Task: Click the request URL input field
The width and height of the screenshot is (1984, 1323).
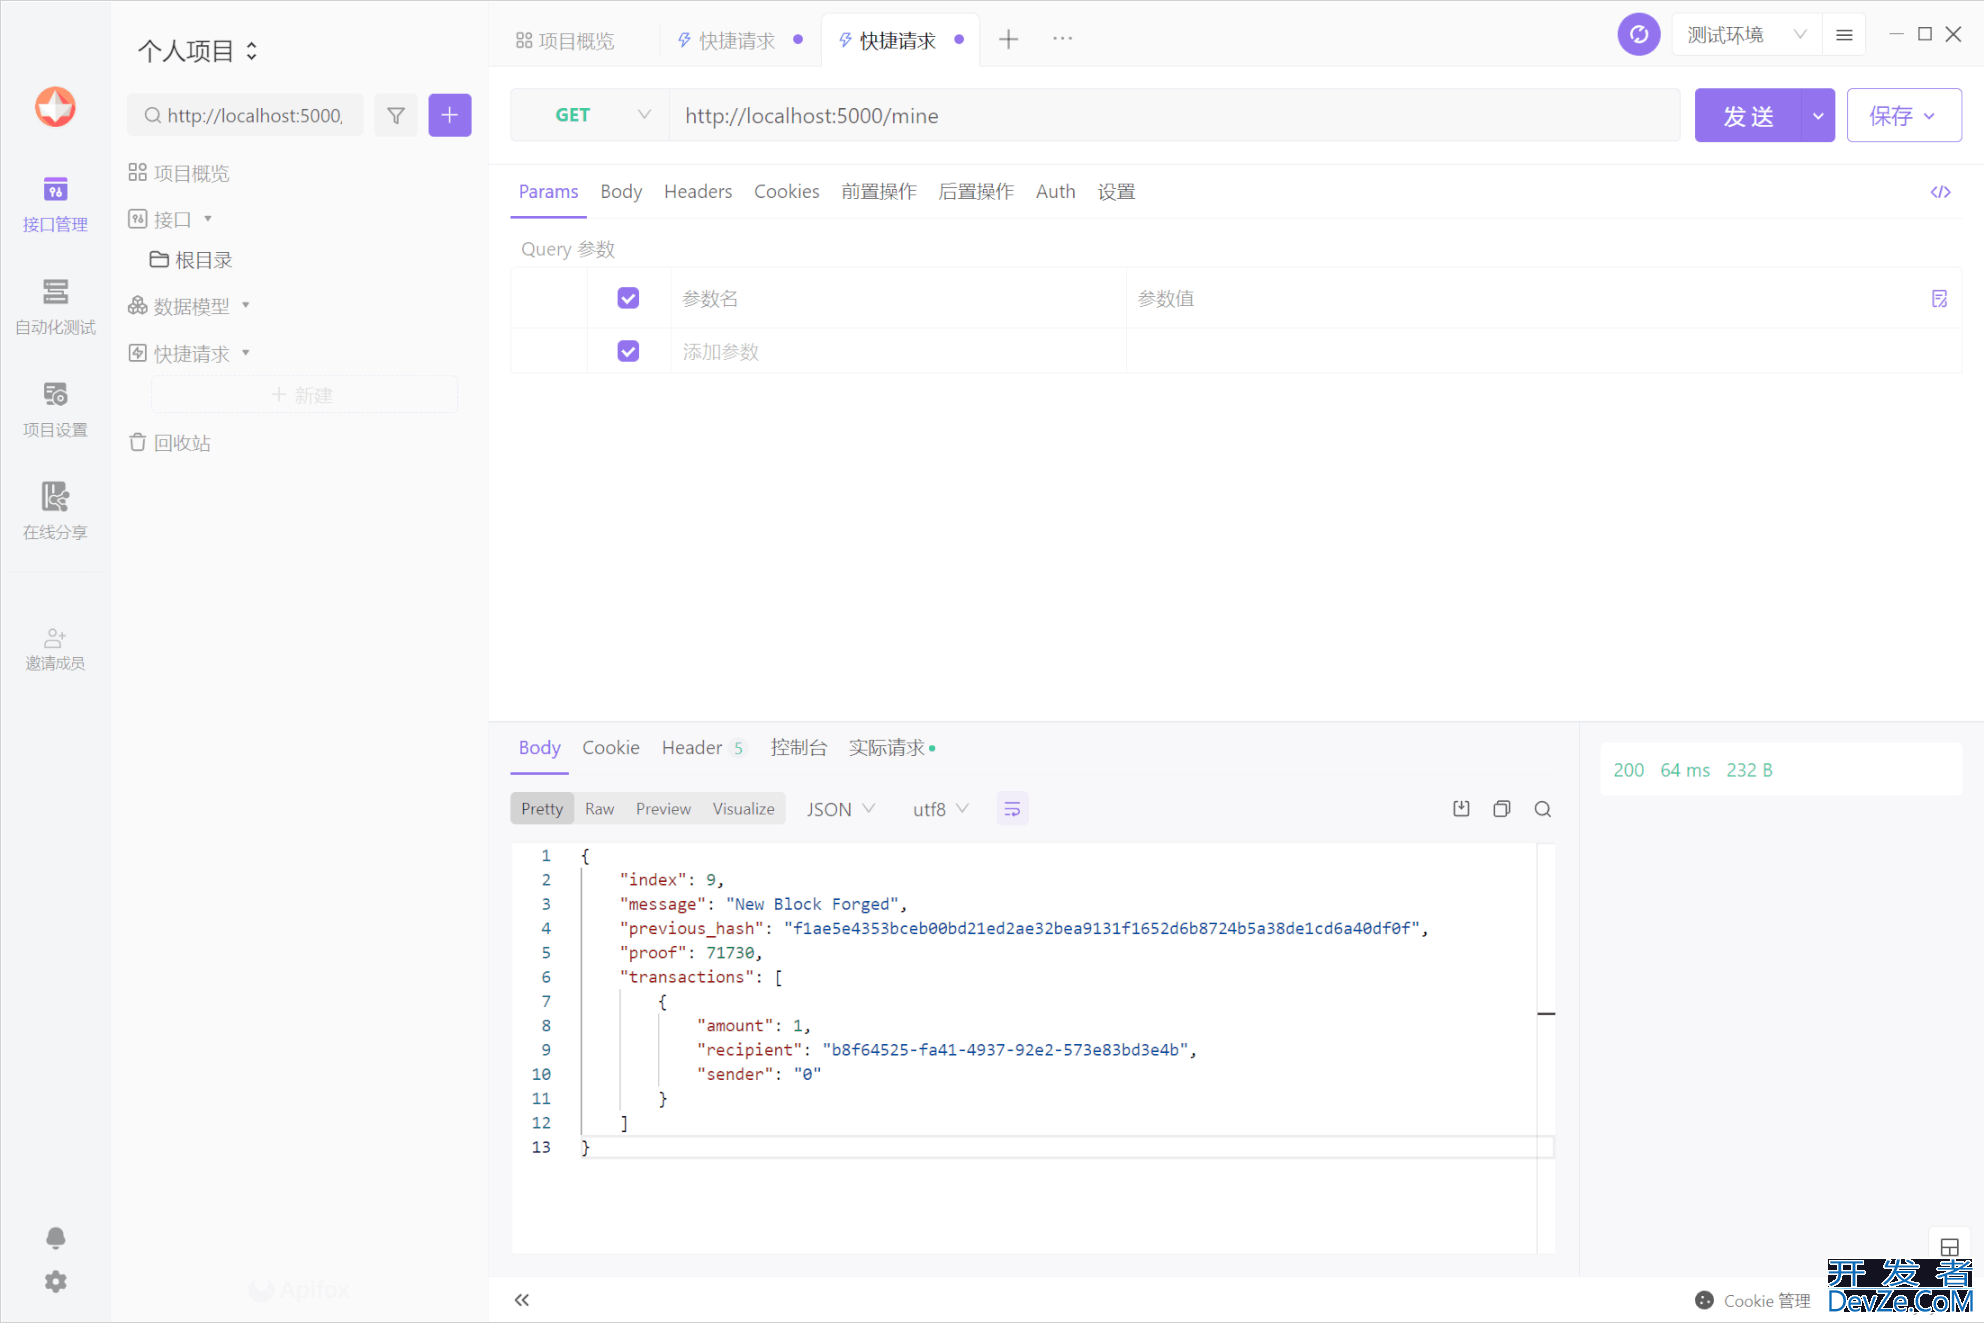Action: tap(1174, 115)
